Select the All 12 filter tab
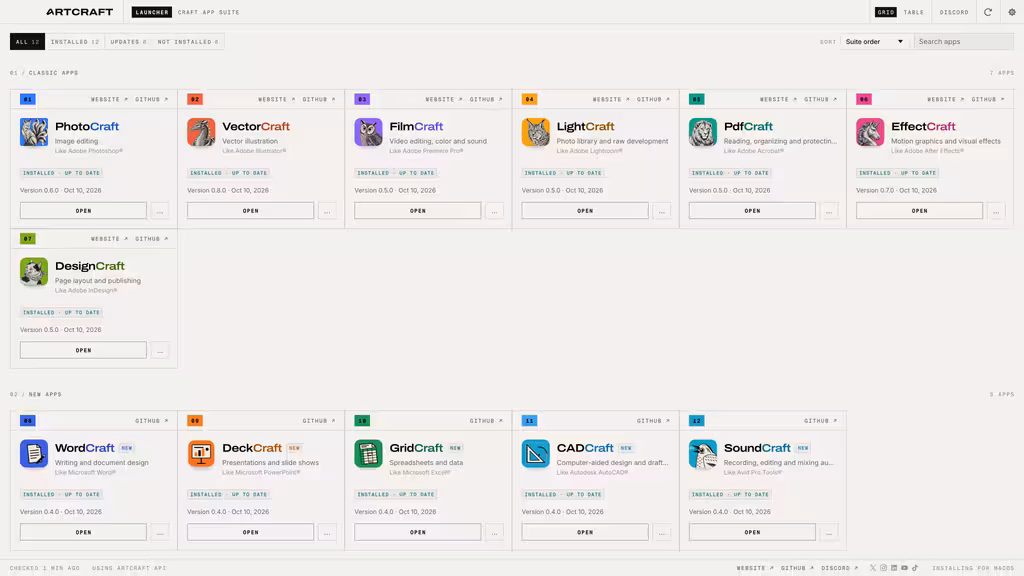 coord(27,42)
